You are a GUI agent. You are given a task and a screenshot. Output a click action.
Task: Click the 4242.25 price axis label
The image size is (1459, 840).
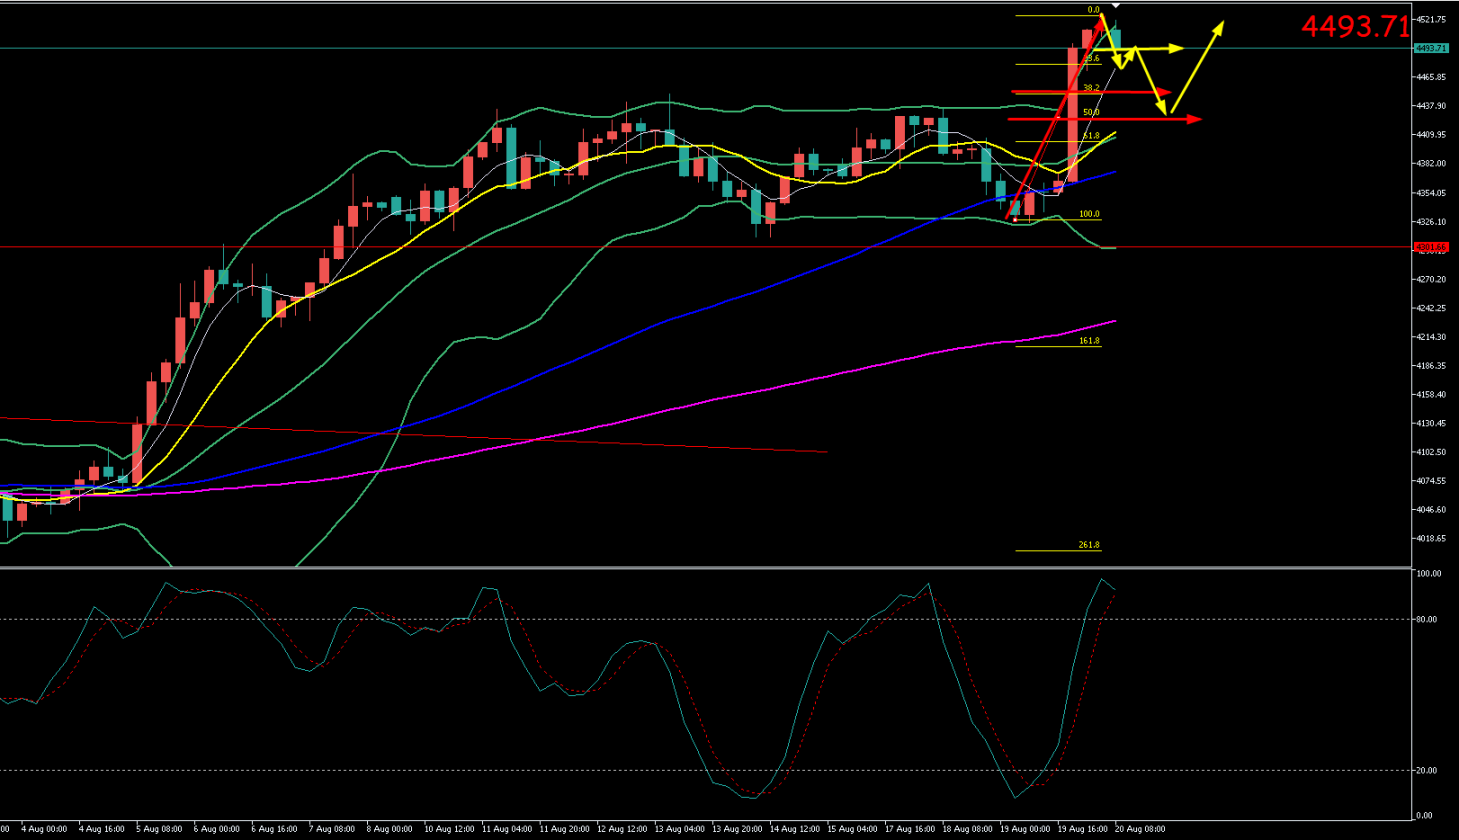coord(1432,308)
